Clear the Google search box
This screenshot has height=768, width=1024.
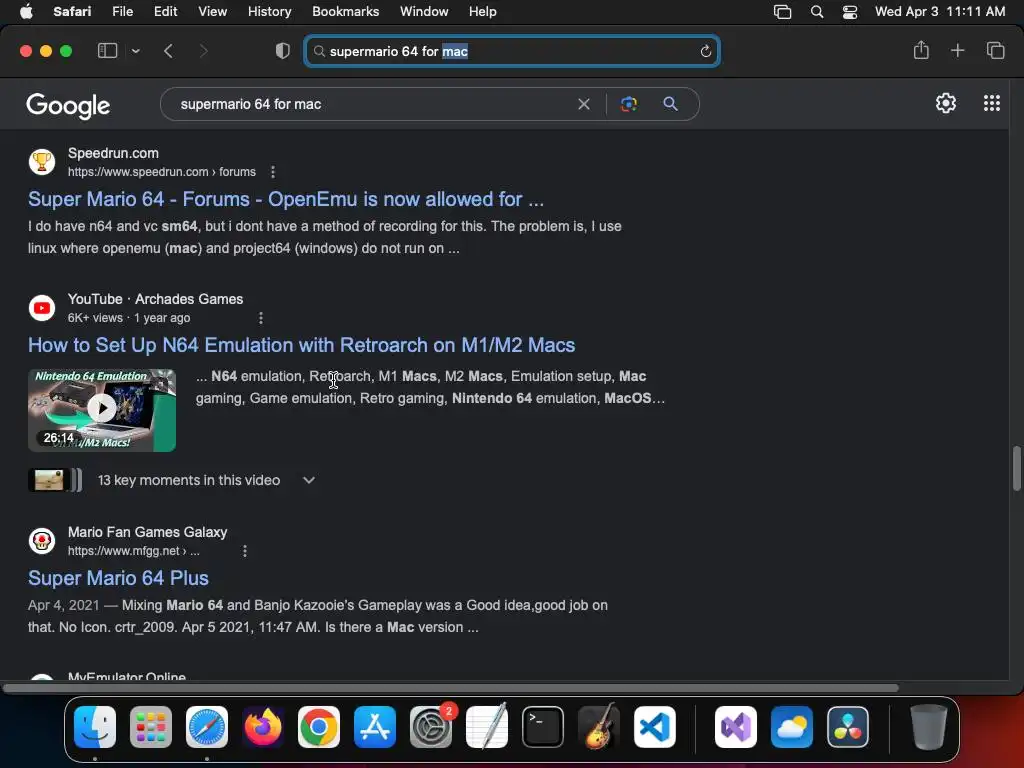pos(584,104)
